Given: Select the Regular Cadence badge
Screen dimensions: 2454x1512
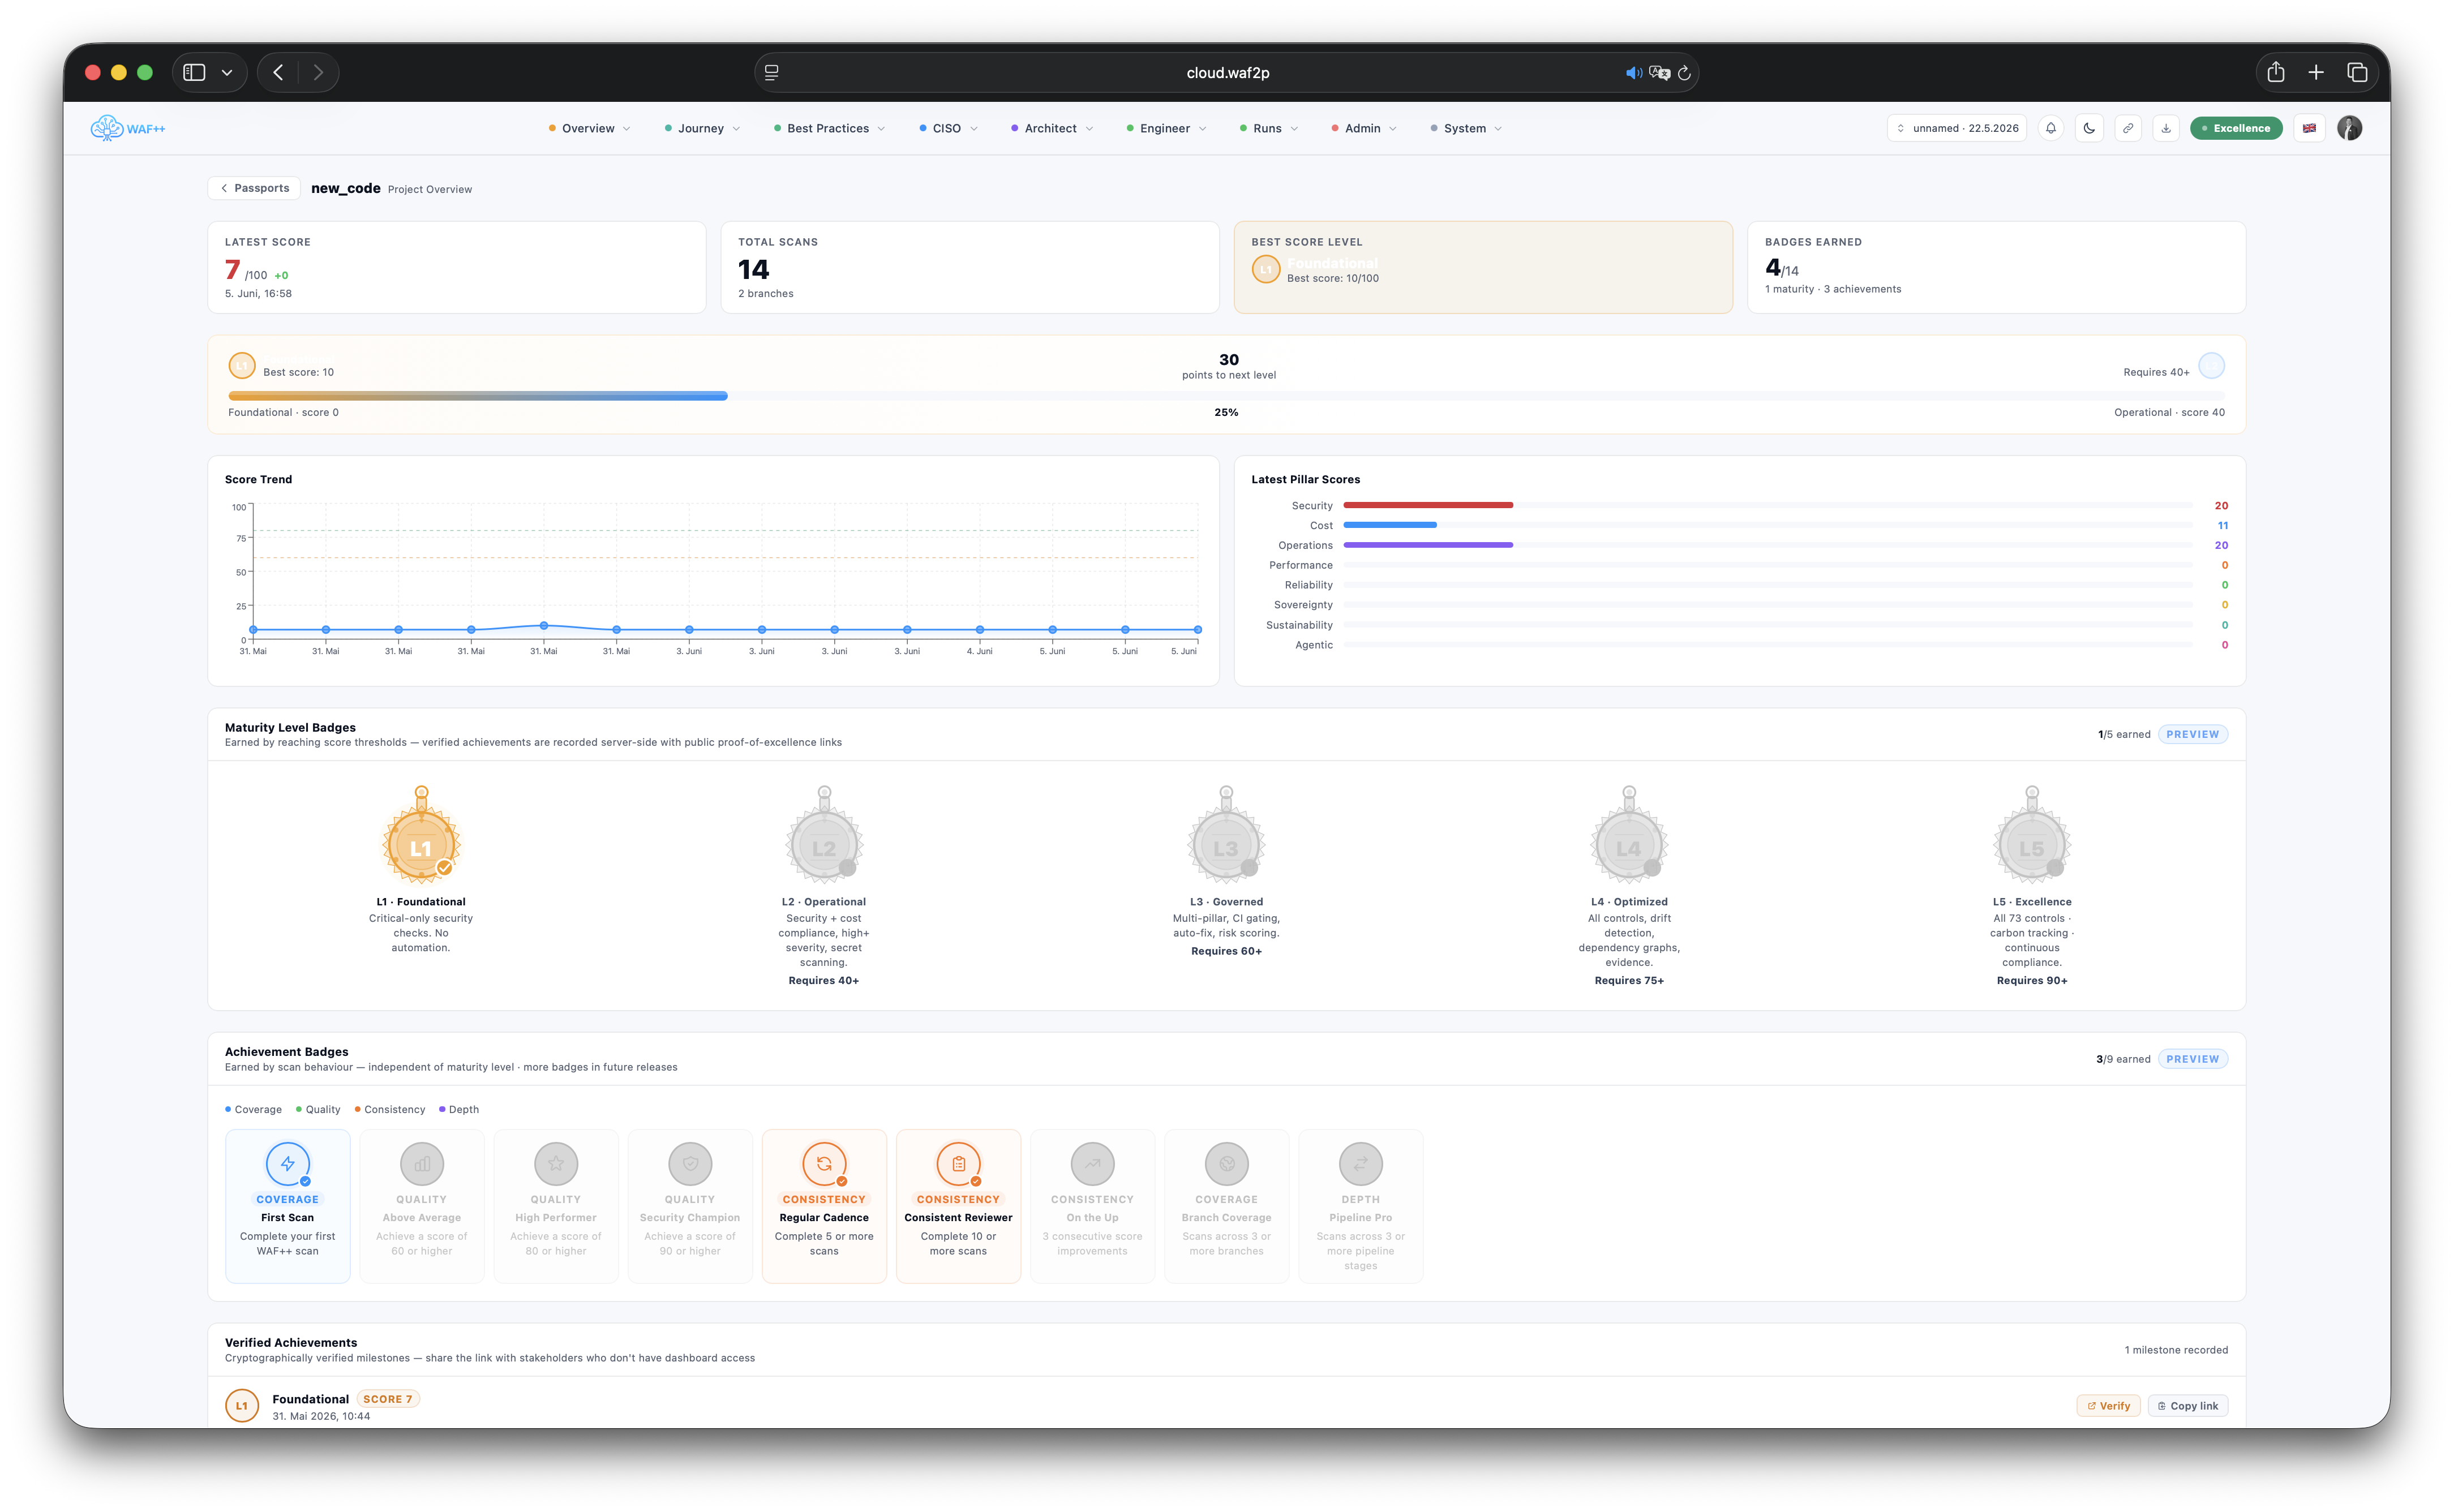Looking at the screenshot, I should point(824,1206).
